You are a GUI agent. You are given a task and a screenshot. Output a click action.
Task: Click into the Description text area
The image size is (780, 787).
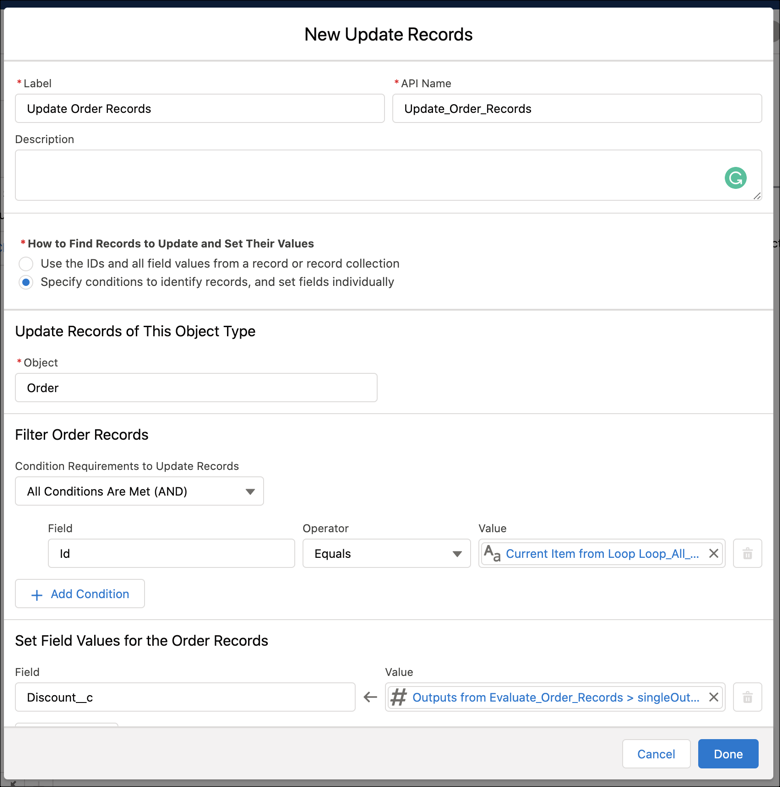388,175
